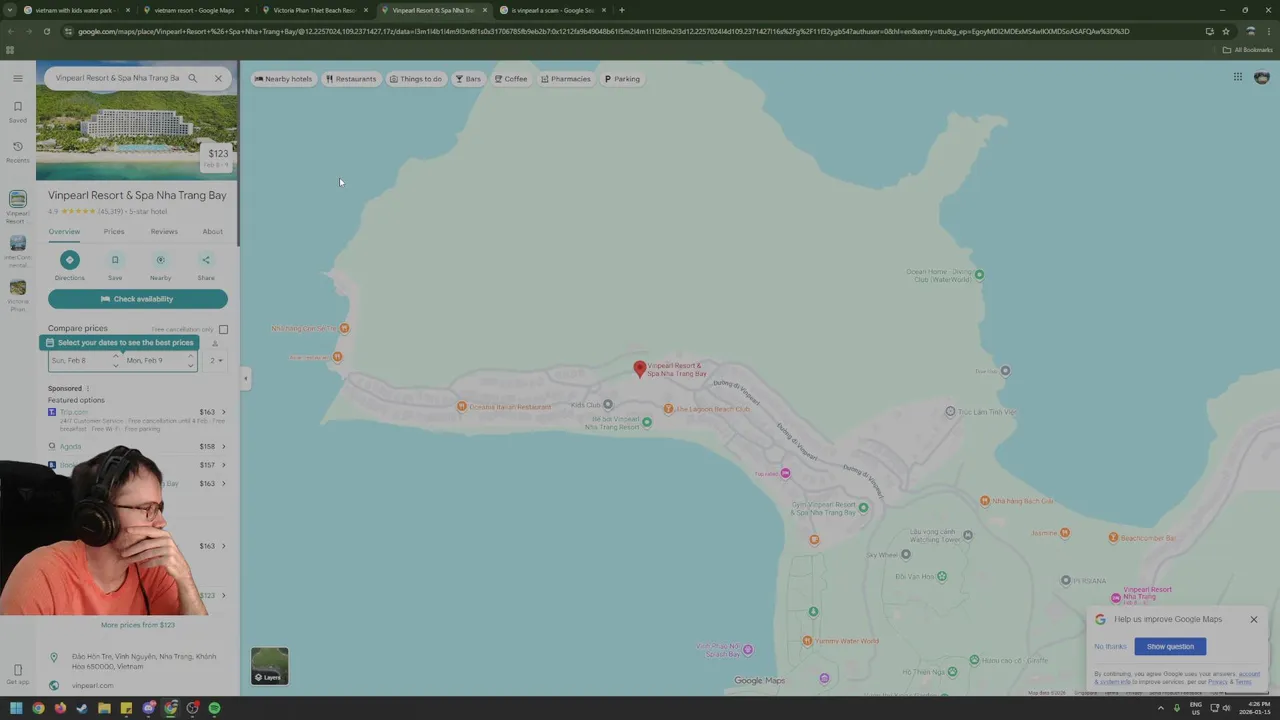Switch to 'Victoria Phan Thiet Beach Resort' browser tab
The width and height of the screenshot is (1280, 720).
pyautogui.click(x=315, y=10)
